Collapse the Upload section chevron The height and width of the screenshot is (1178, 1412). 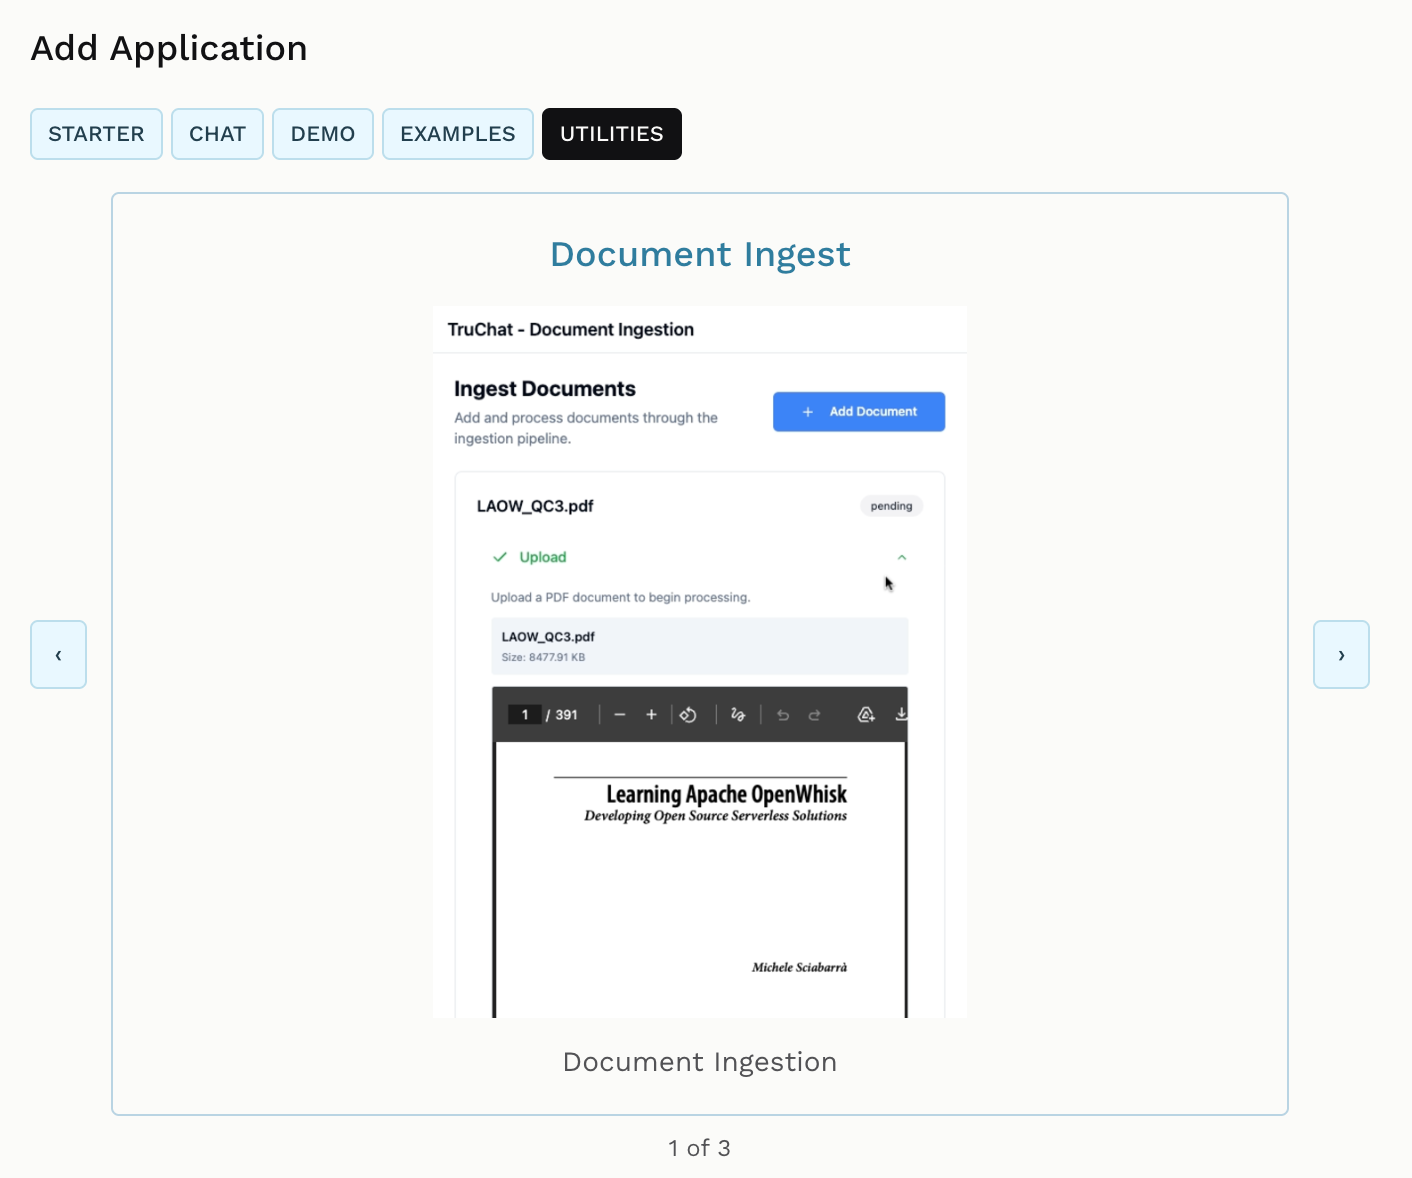(902, 557)
